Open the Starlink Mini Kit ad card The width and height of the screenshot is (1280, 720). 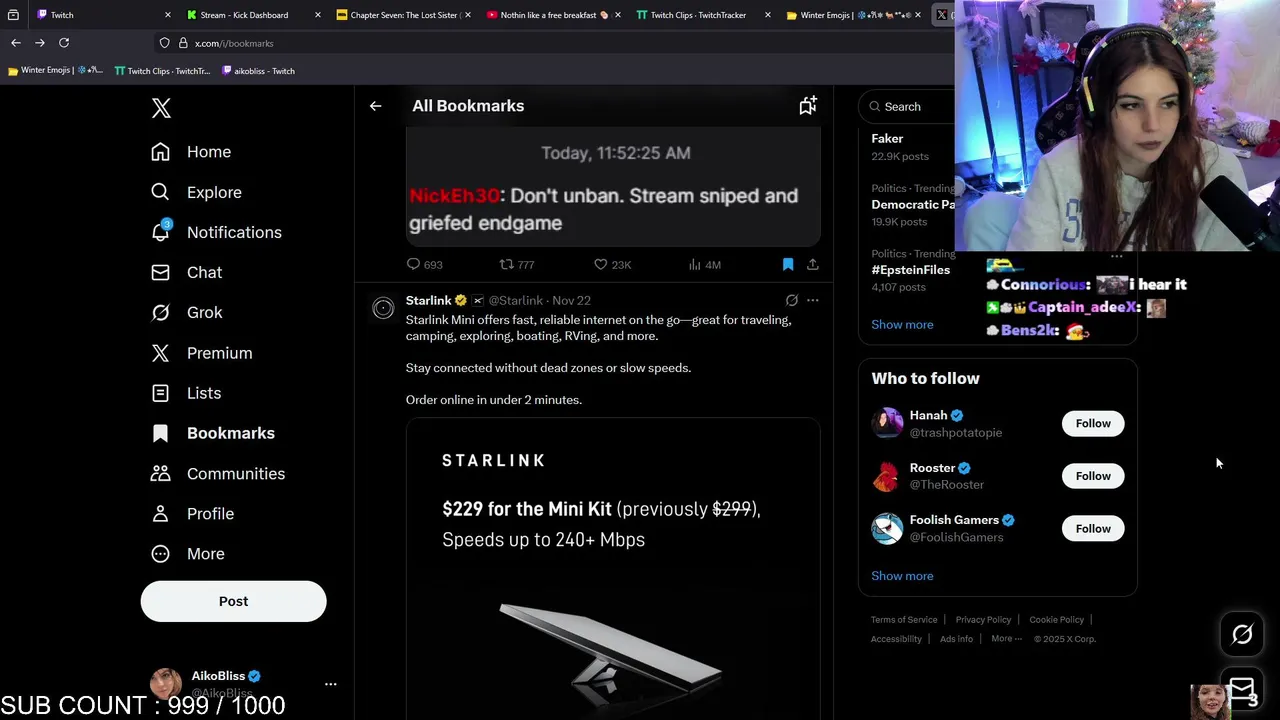[613, 568]
